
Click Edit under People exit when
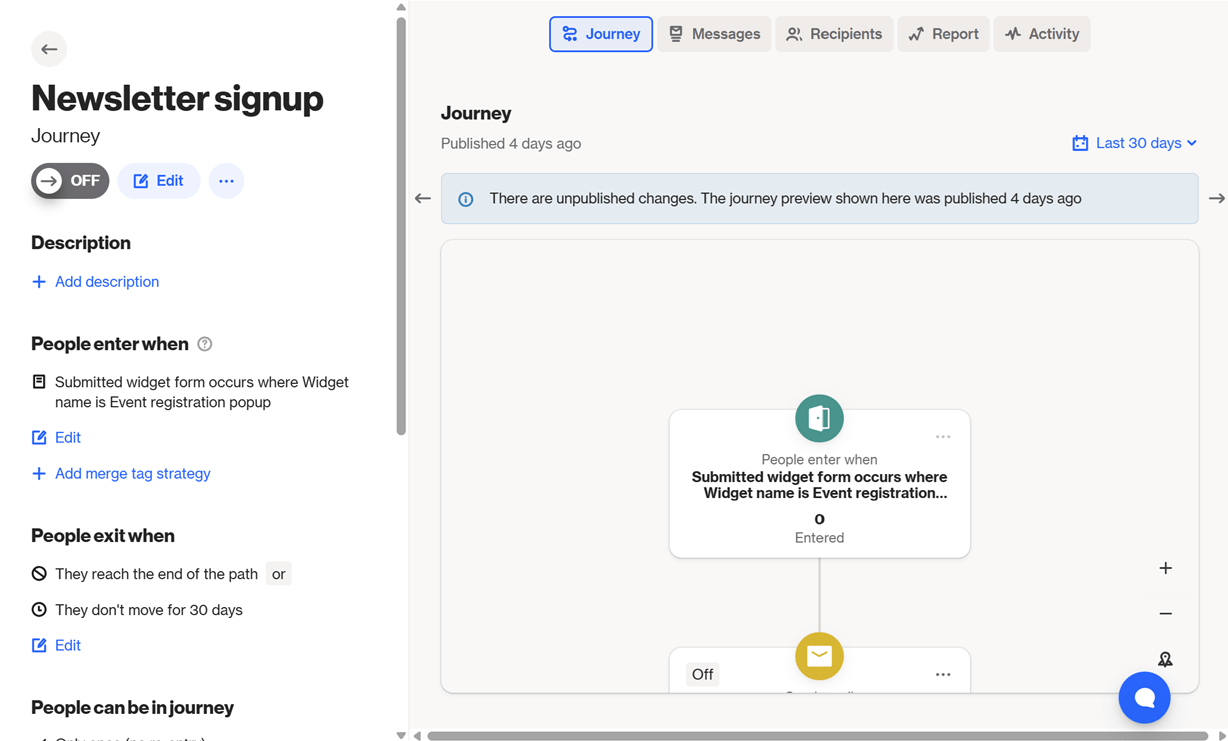coord(56,646)
